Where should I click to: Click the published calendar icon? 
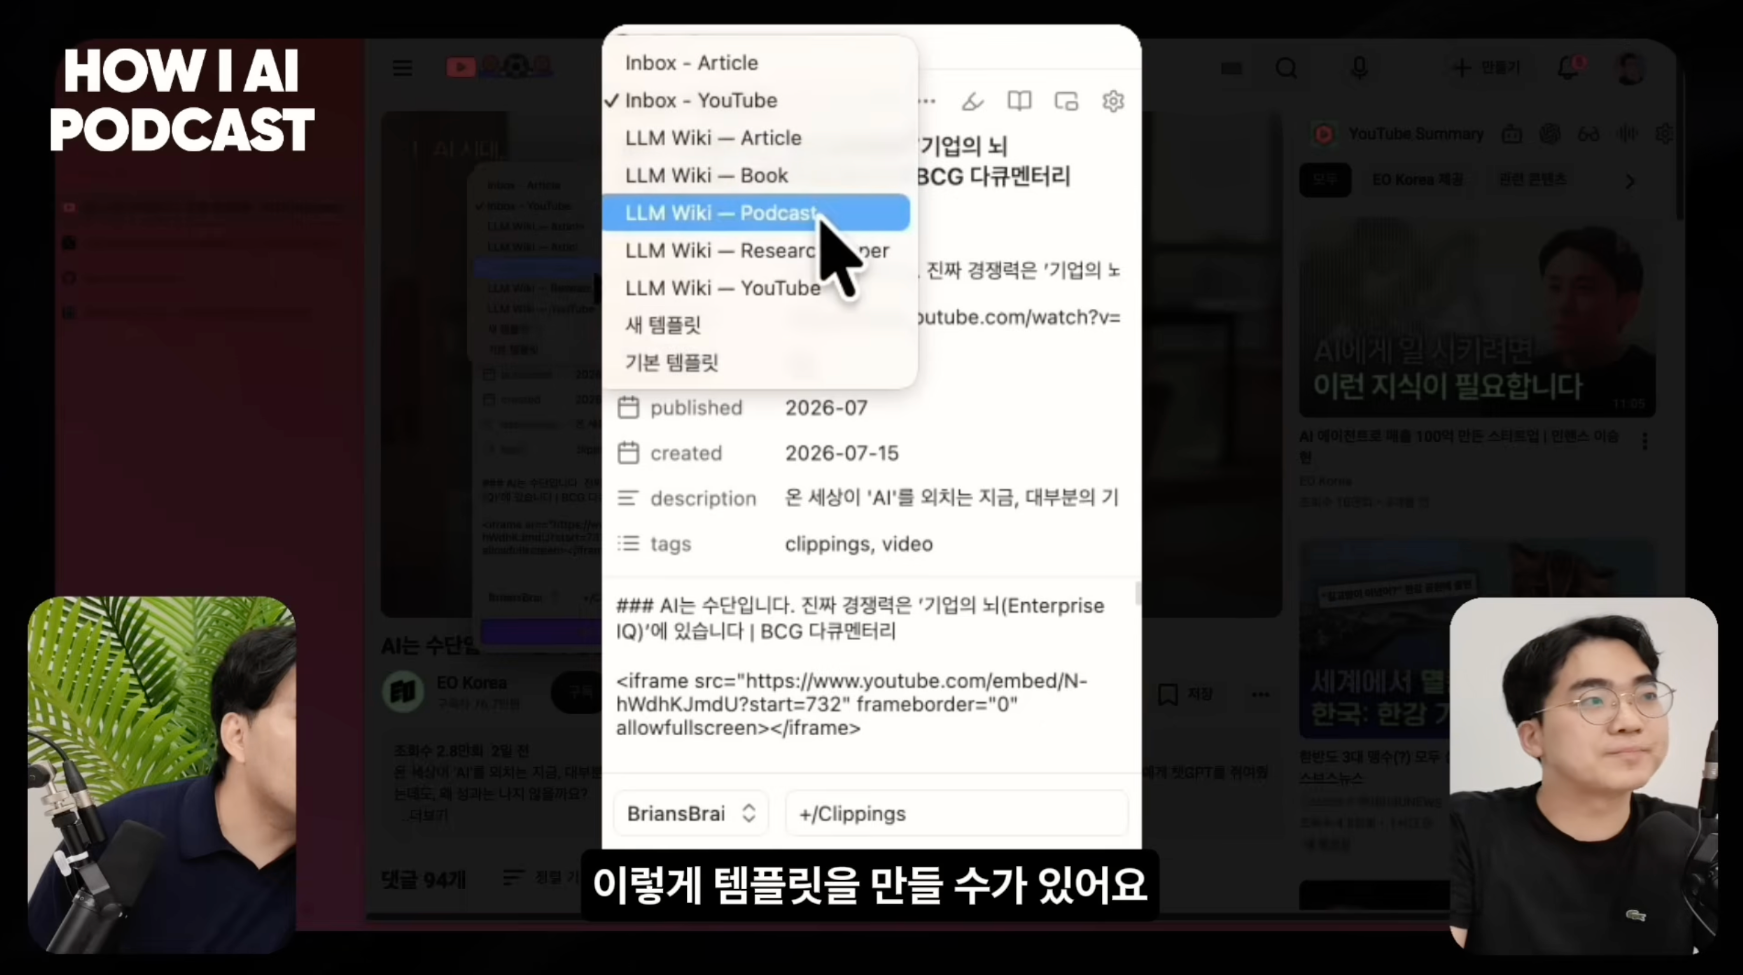tap(628, 407)
